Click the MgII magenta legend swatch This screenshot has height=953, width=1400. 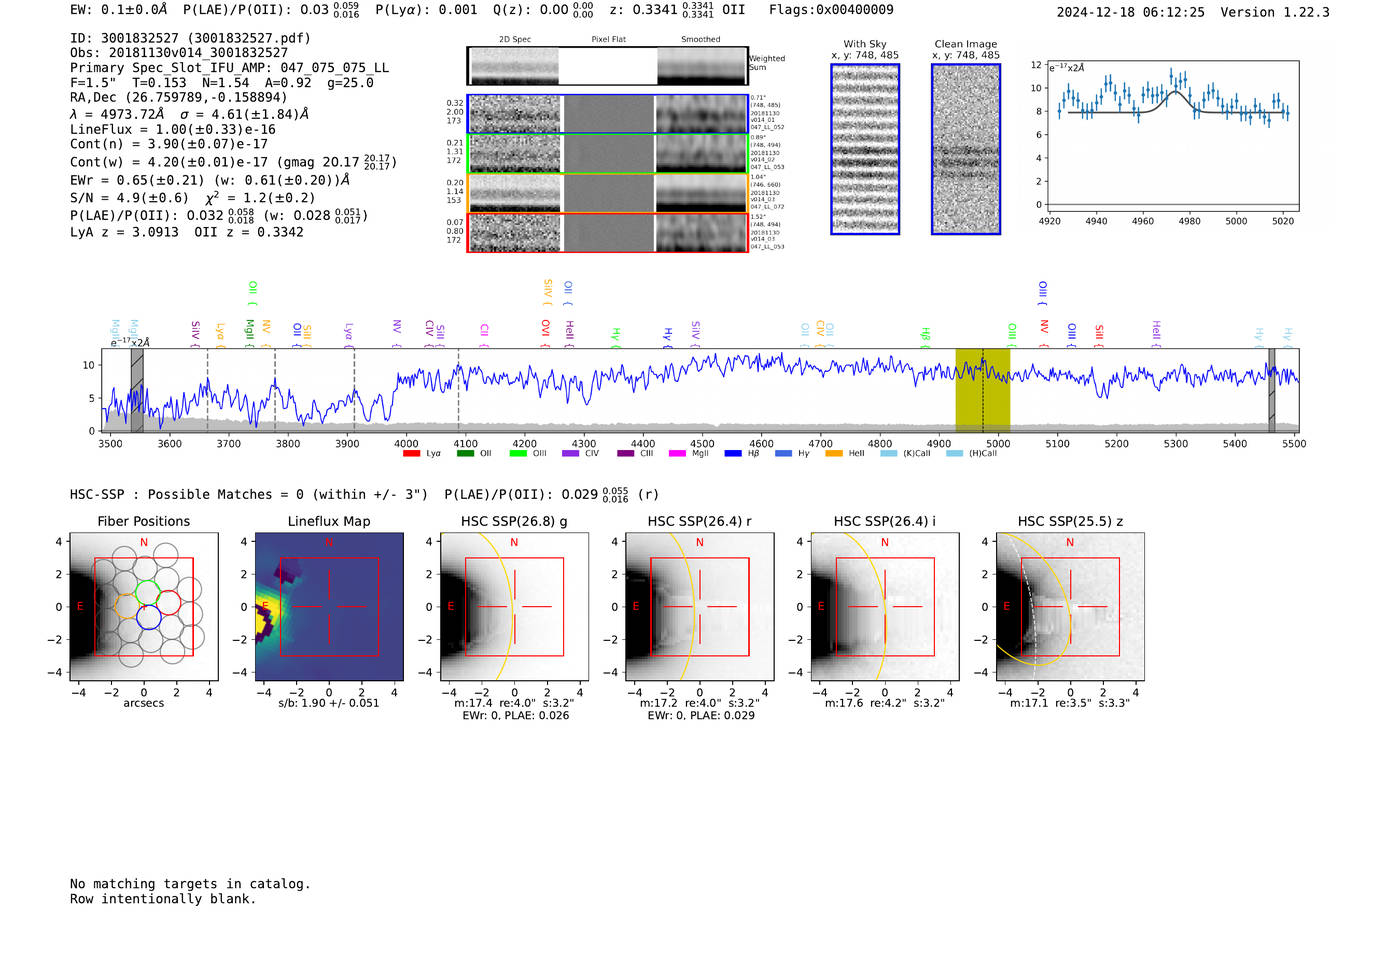click(x=677, y=453)
